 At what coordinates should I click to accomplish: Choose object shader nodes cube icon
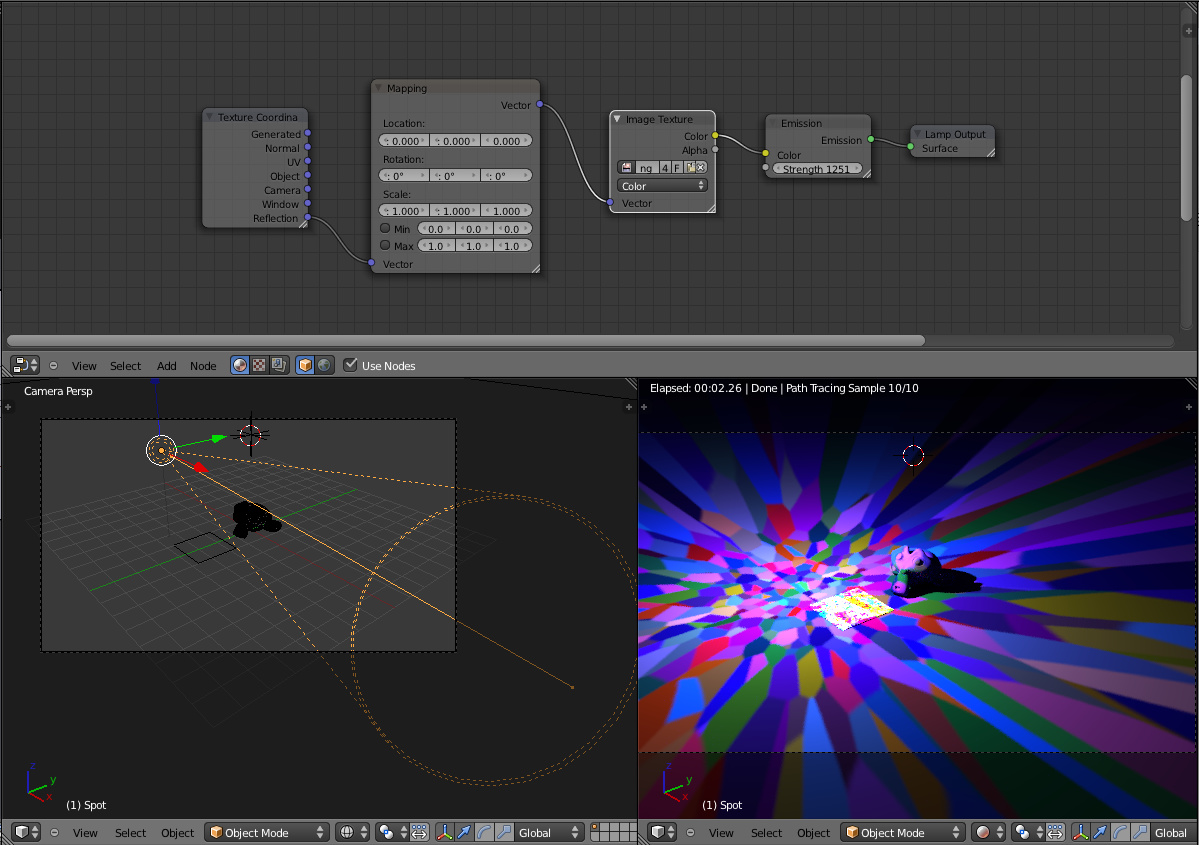click(x=305, y=366)
